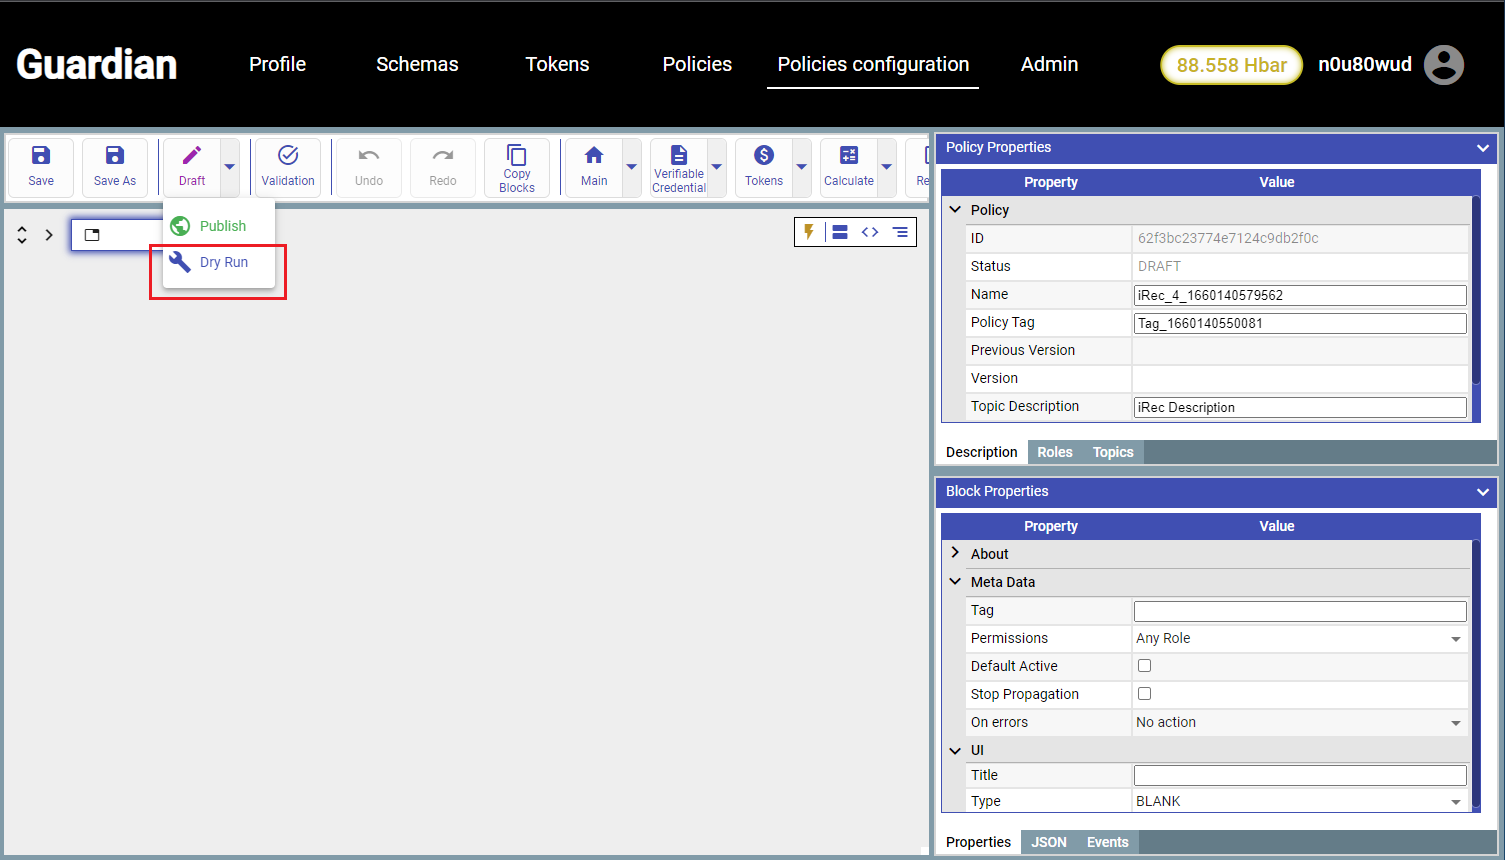Click the Topic Description input field
The height and width of the screenshot is (860, 1505).
(1300, 407)
